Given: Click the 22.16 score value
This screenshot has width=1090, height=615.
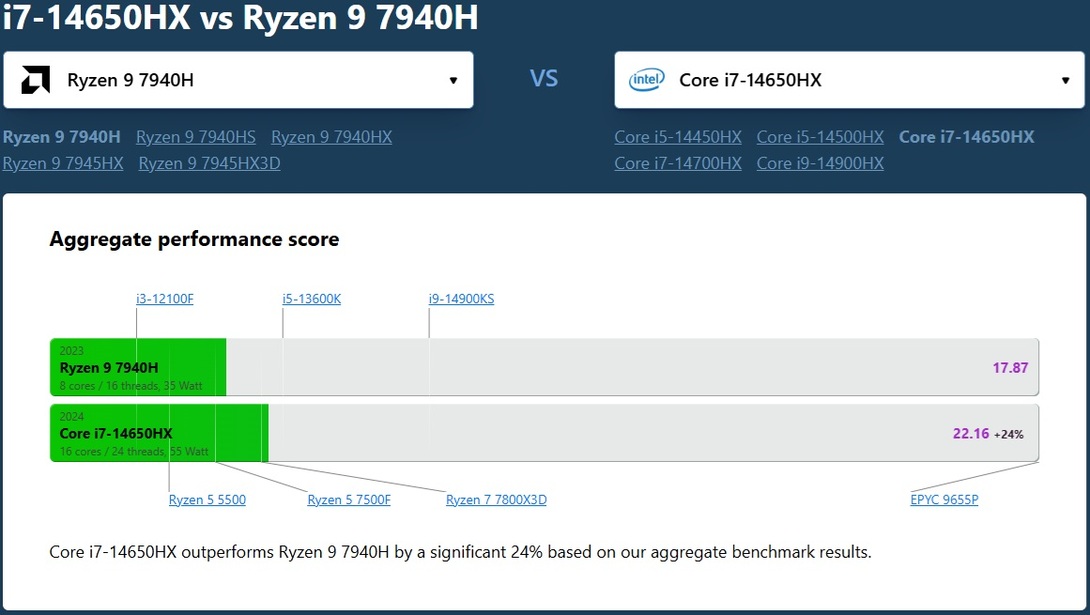Looking at the screenshot, I should click(x=970, y=434).
